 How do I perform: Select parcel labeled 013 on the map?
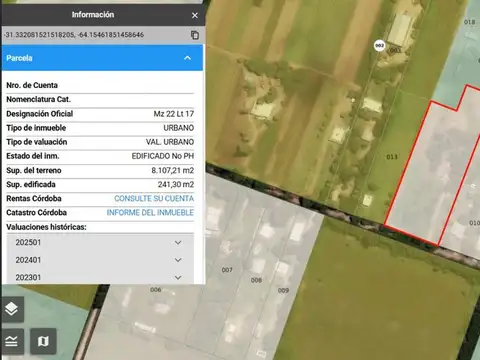click(392, 157)
